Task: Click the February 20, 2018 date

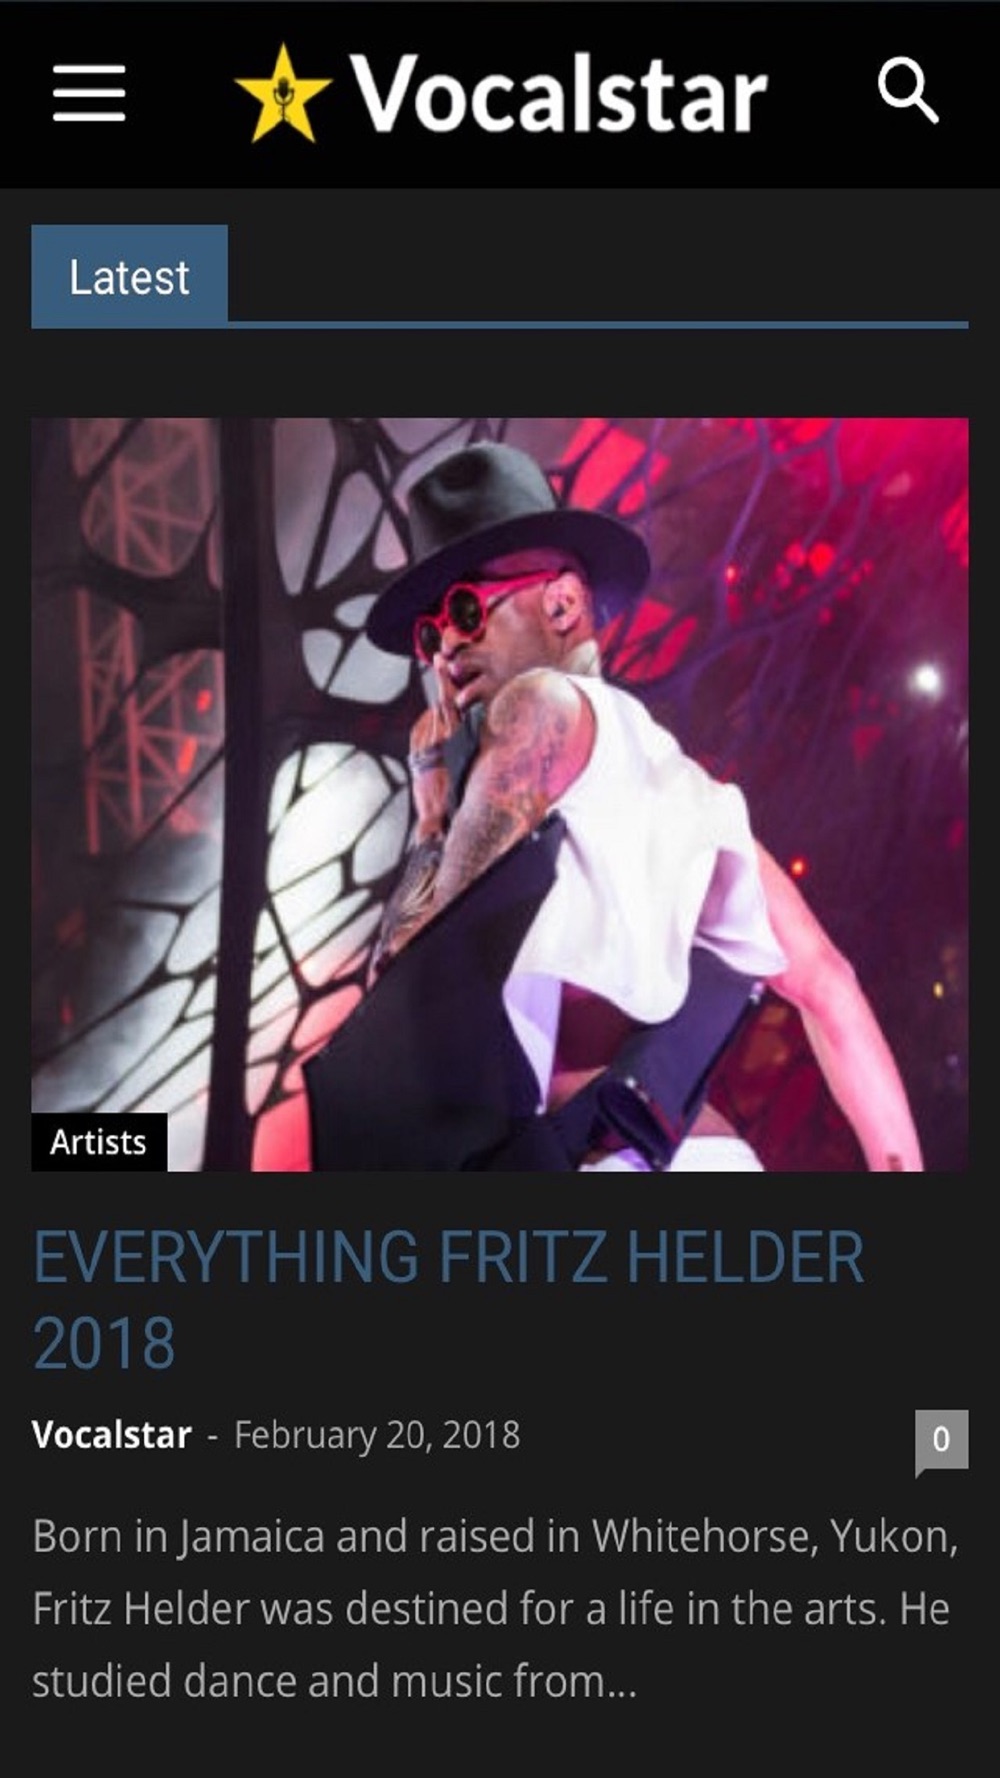Action: pos(377,1435)
